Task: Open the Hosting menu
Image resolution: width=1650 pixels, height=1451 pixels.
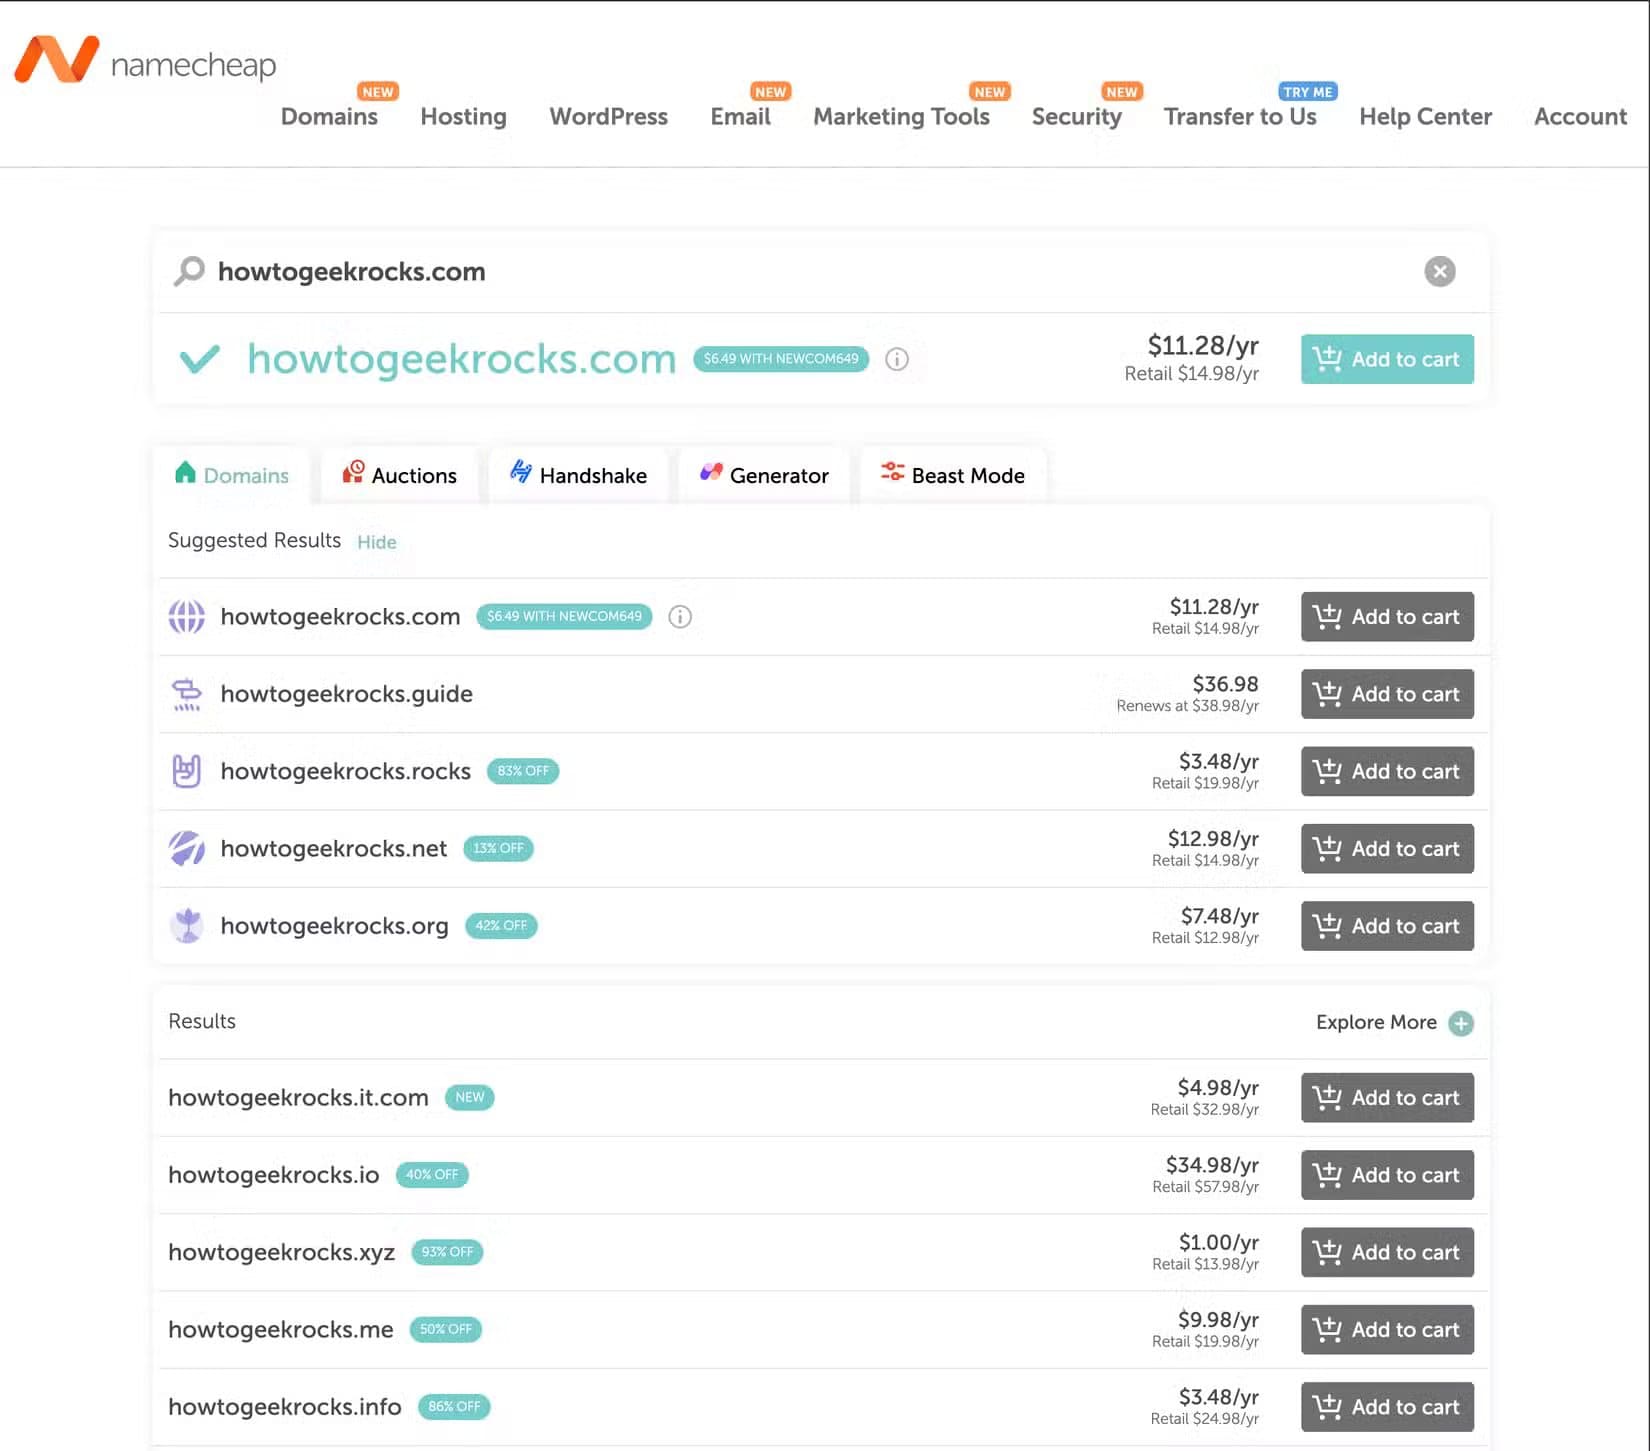Action: [463, 117]
